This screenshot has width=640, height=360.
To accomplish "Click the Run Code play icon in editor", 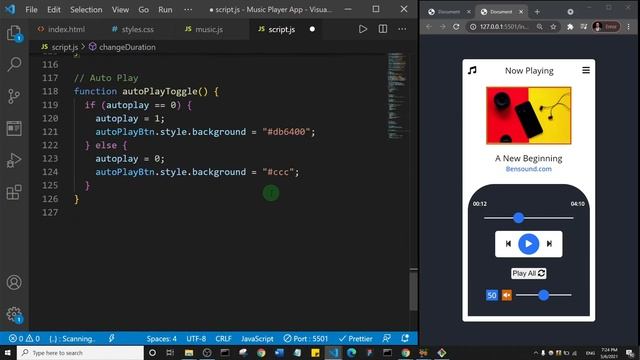I will tap(362, 29).
